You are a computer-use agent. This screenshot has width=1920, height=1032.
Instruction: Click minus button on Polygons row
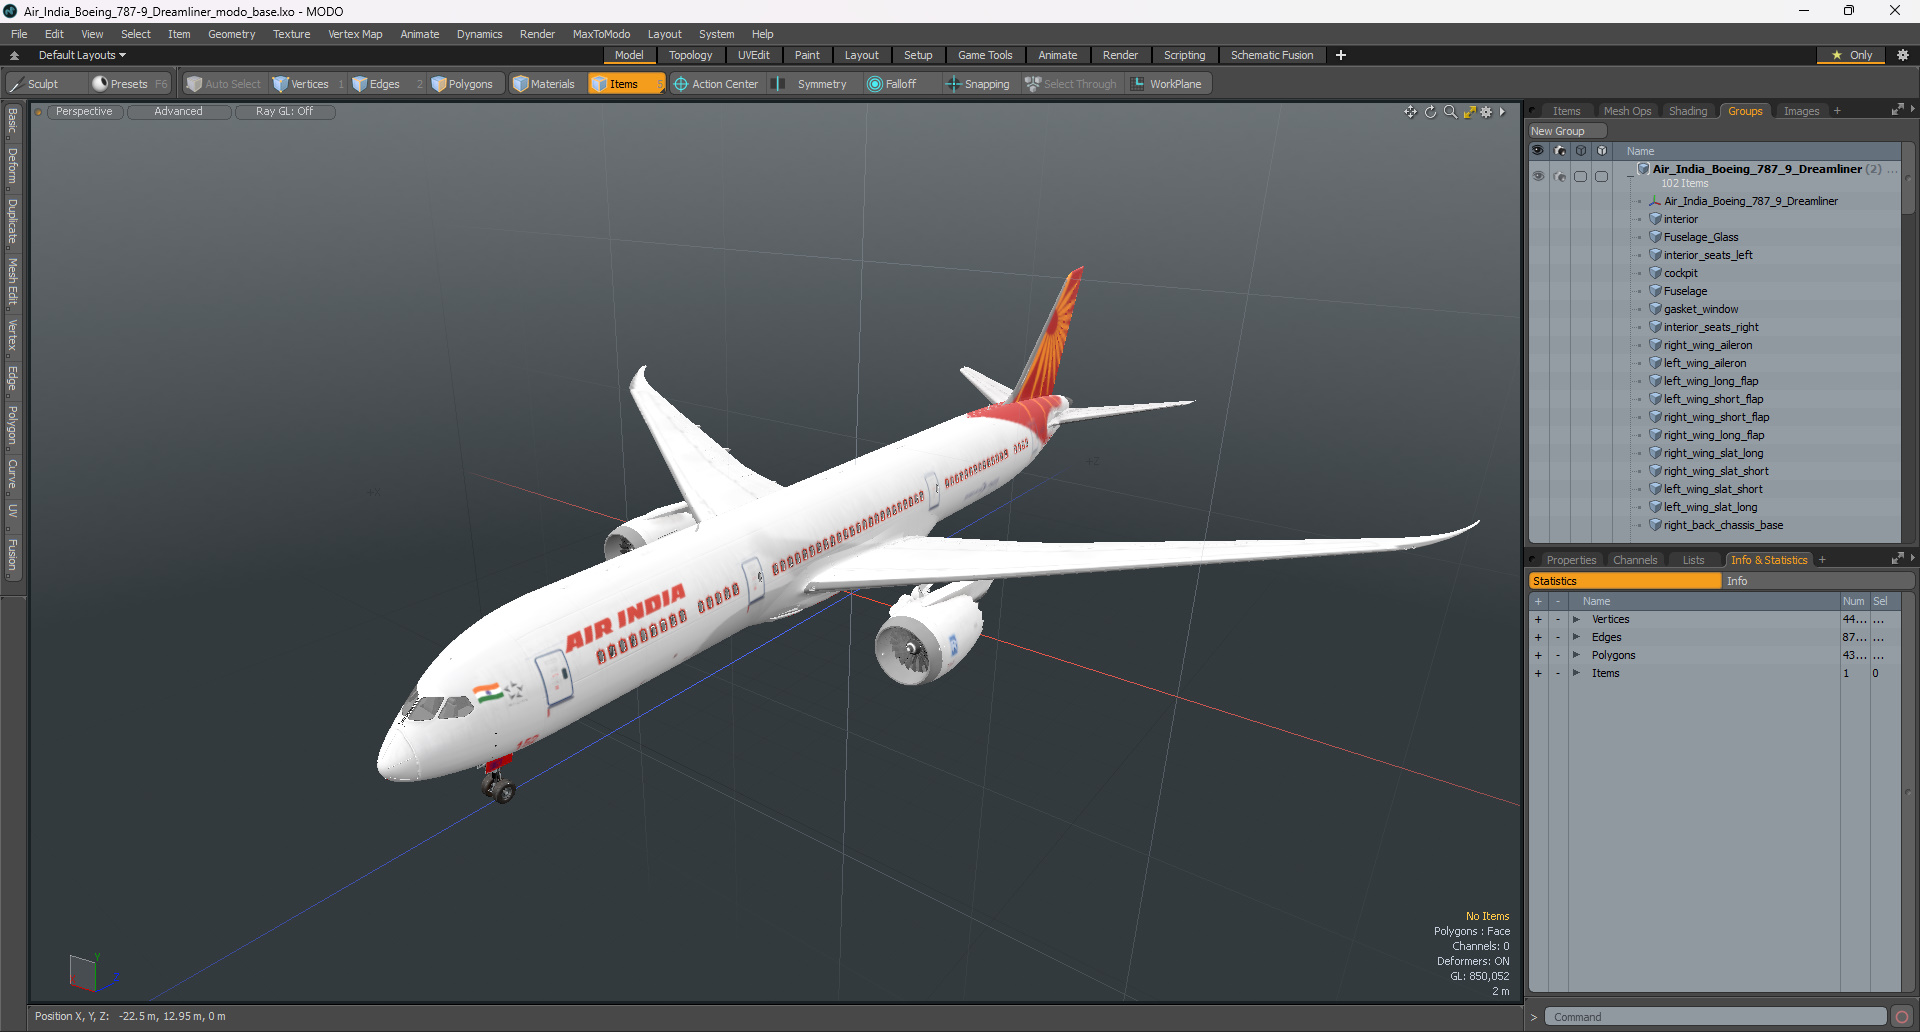(x=1557, y=656)
